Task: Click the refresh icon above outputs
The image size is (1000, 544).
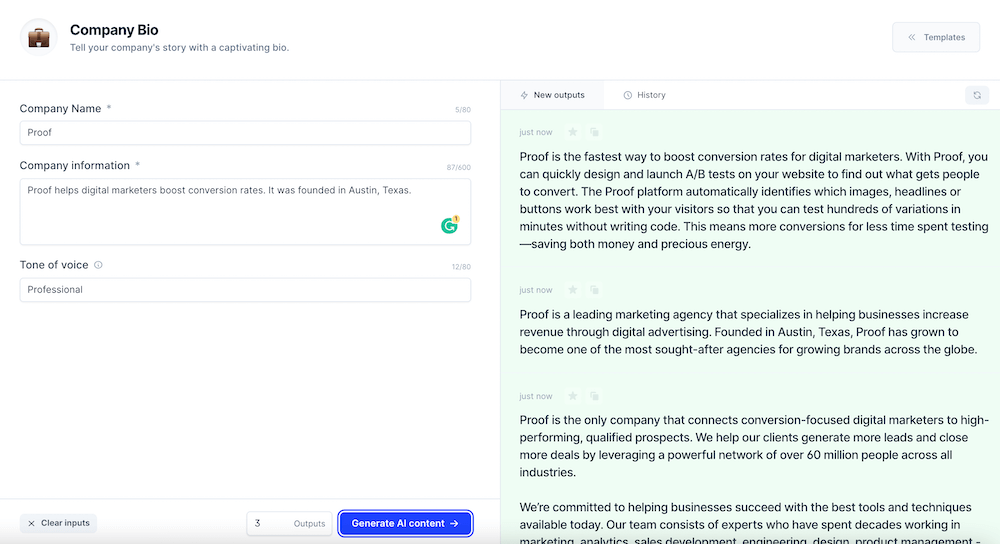Action: (x=976, y=95)
